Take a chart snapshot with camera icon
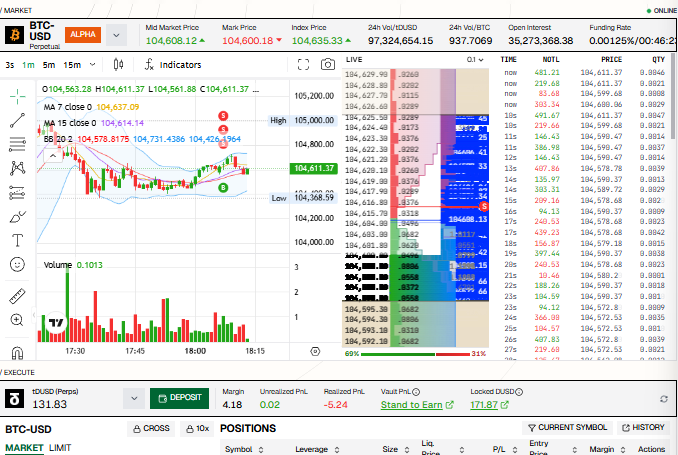Viewport: 678px width, 455px height. point(328,64)
